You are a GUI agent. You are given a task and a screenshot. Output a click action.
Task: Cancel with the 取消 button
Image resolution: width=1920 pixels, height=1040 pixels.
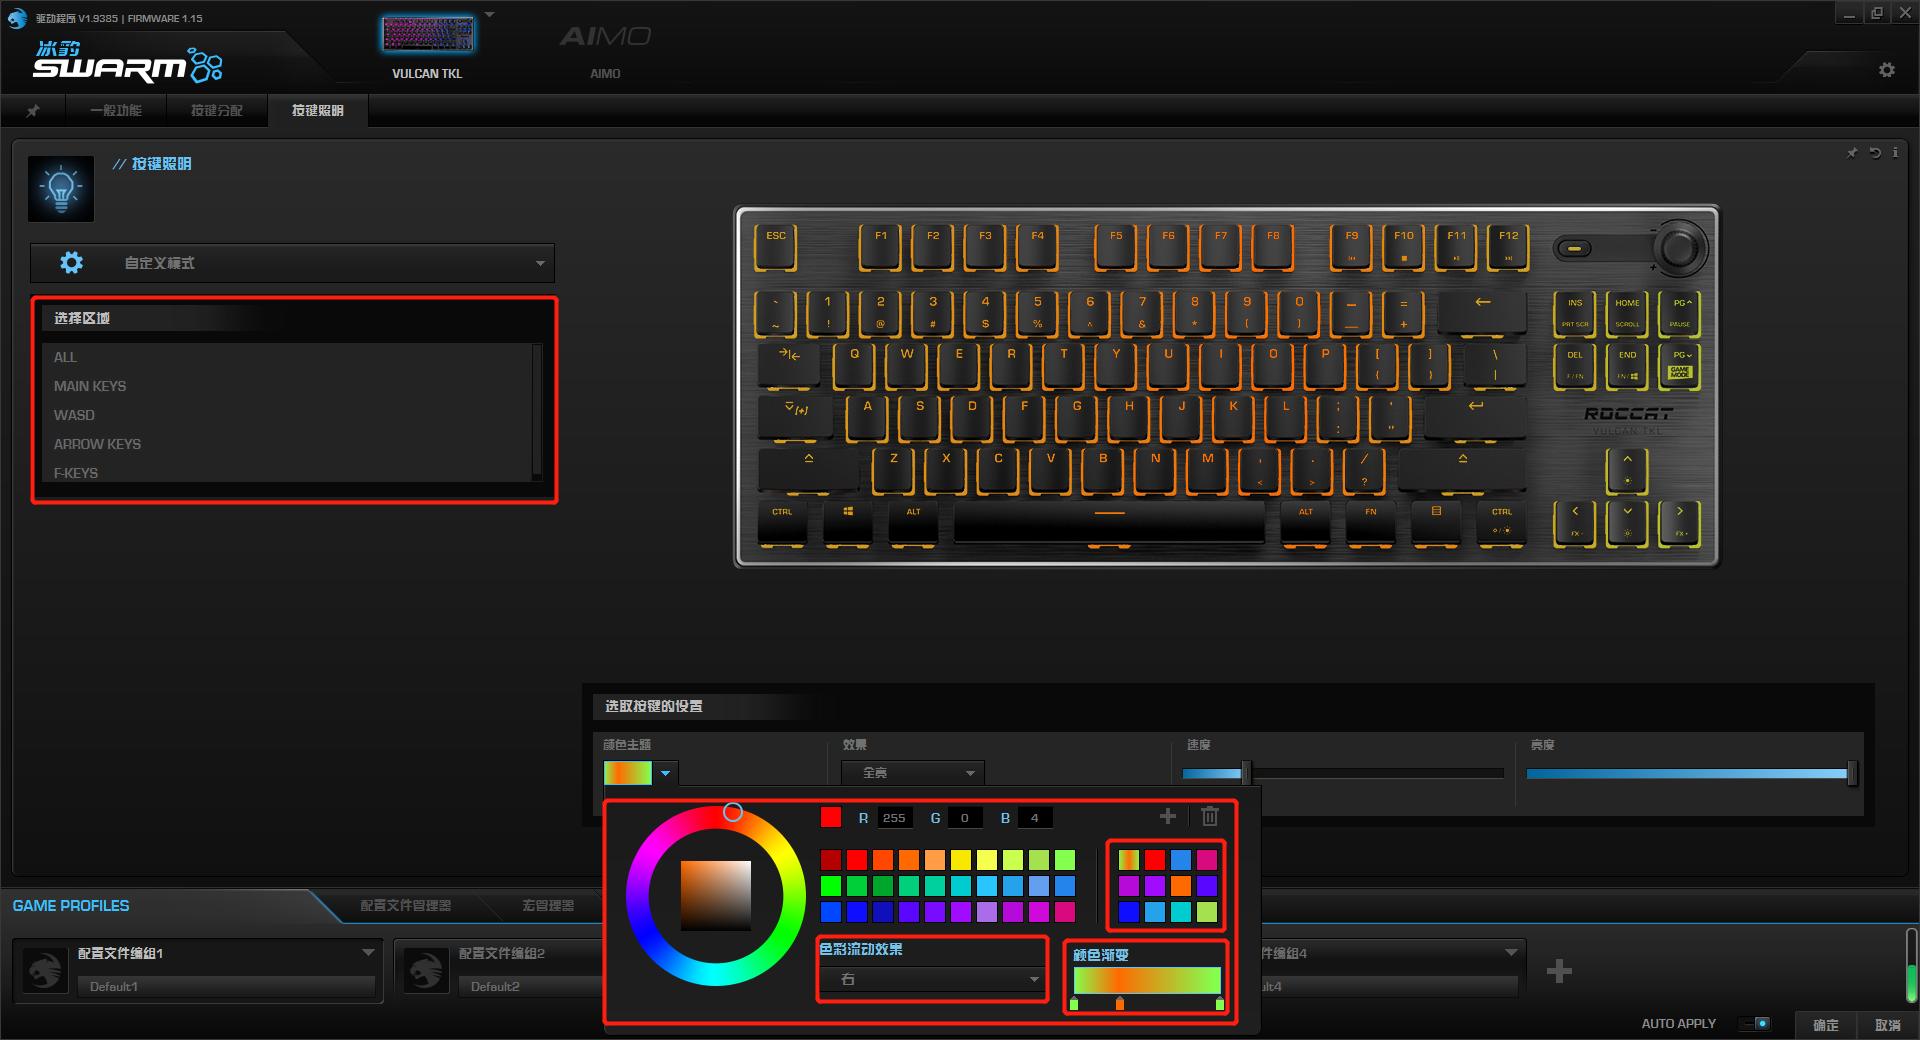tap(1888, 1024)
